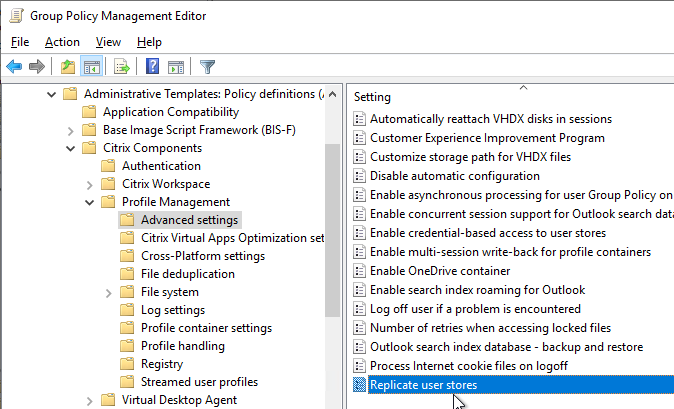
Task: Click the blue Help toolbar icon
Action: [x=153, y=67]
